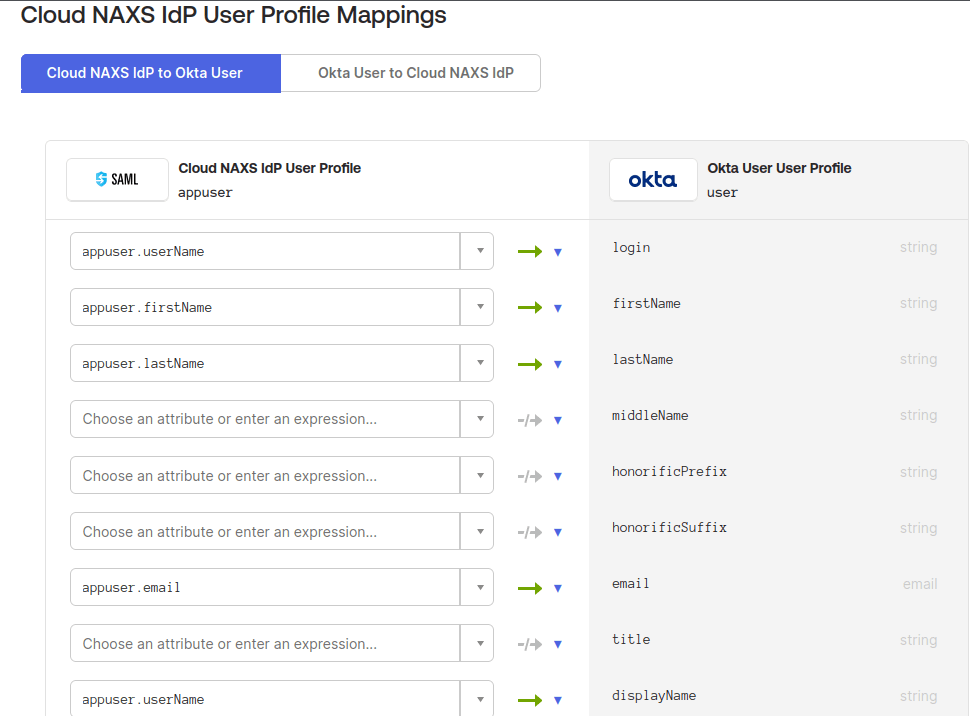Select the honorificSuffix attribute label

669,527
